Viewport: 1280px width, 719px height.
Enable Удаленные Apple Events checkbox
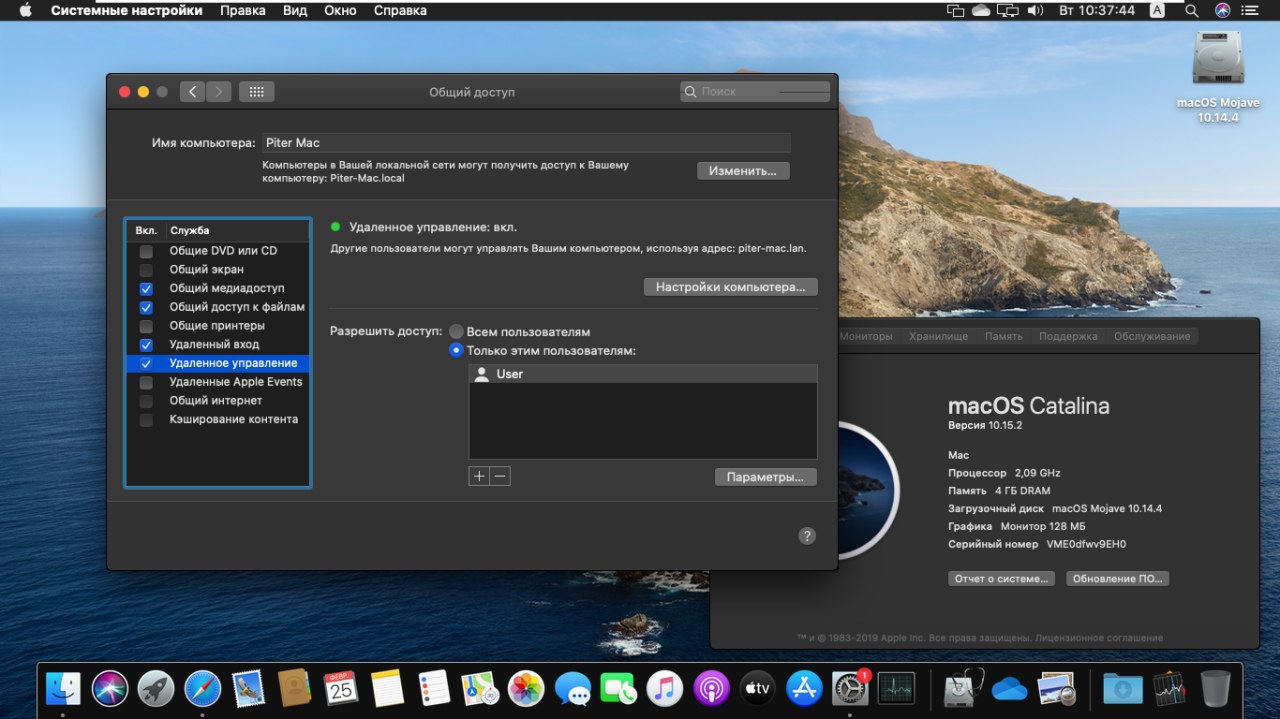(x=147, y=382)
